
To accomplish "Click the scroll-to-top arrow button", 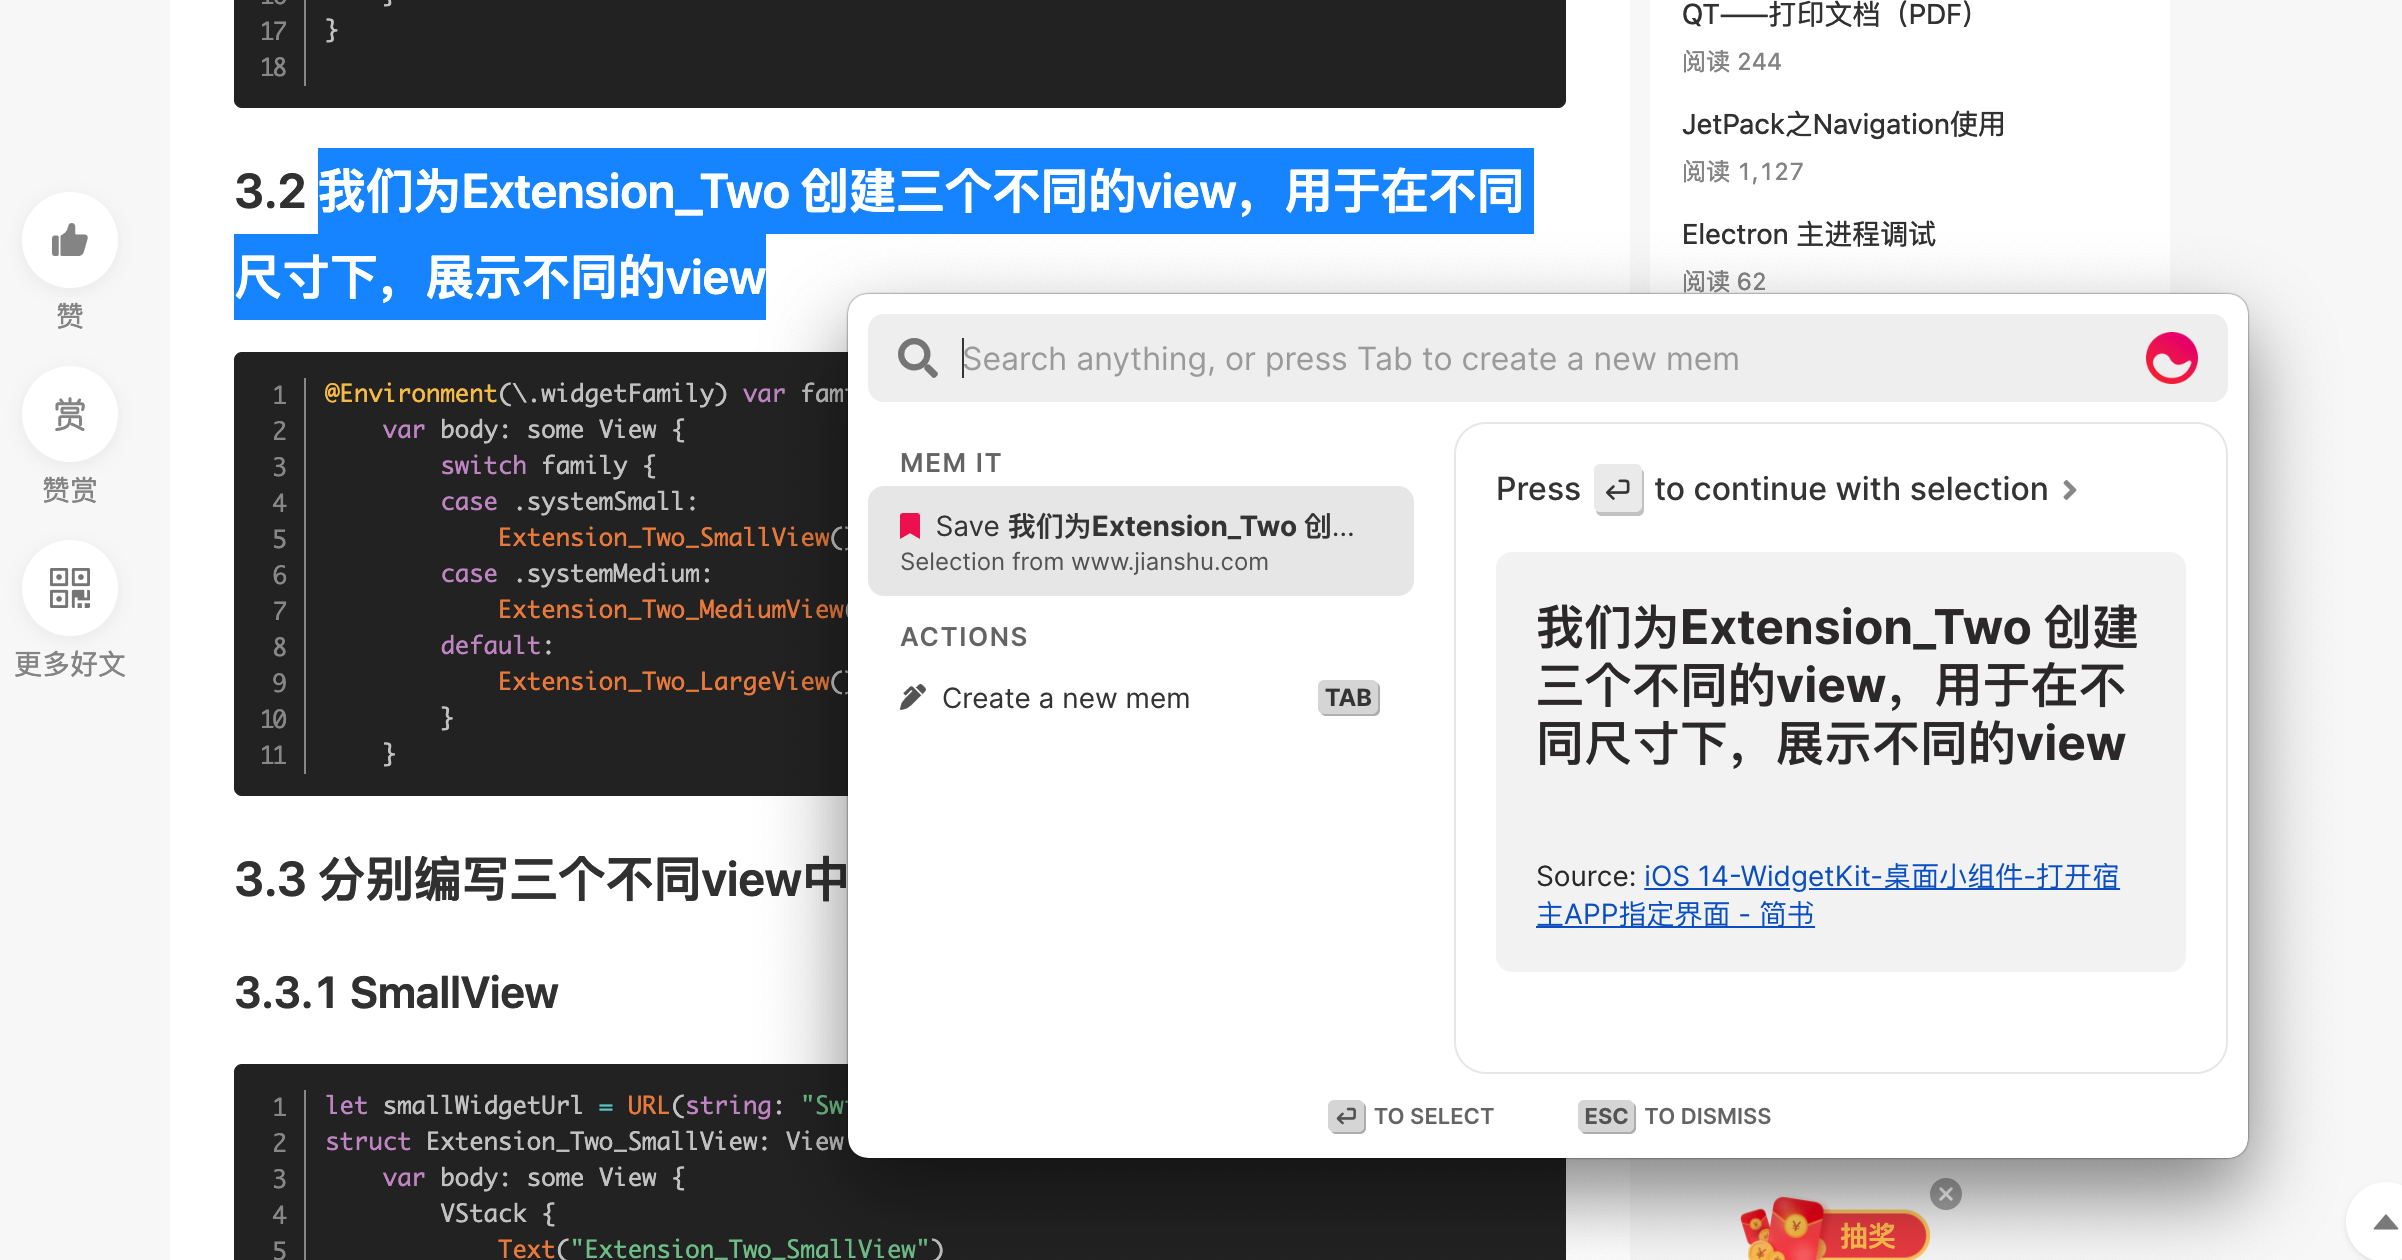I will [x=2384, y=1222].
